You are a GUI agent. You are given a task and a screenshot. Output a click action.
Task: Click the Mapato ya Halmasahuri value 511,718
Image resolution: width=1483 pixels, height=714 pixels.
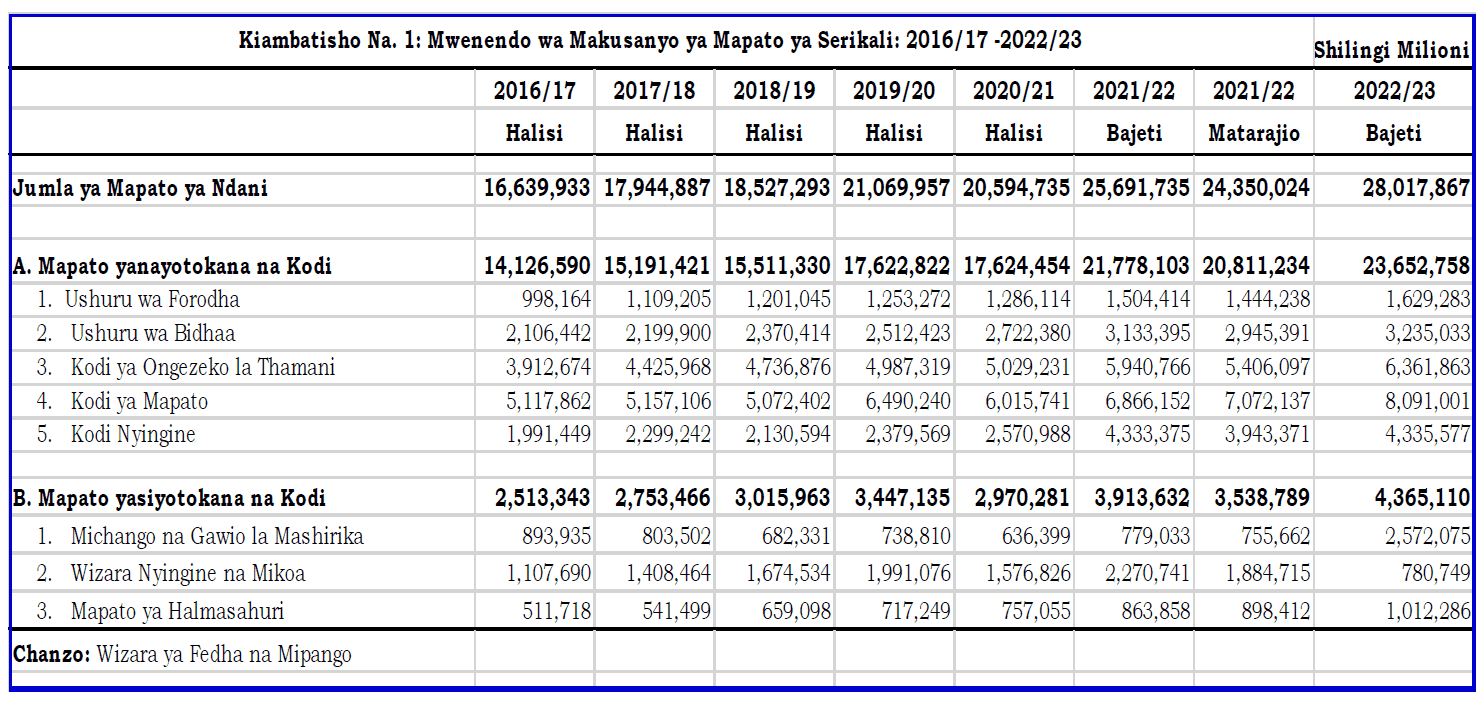(x=556, y=610)
